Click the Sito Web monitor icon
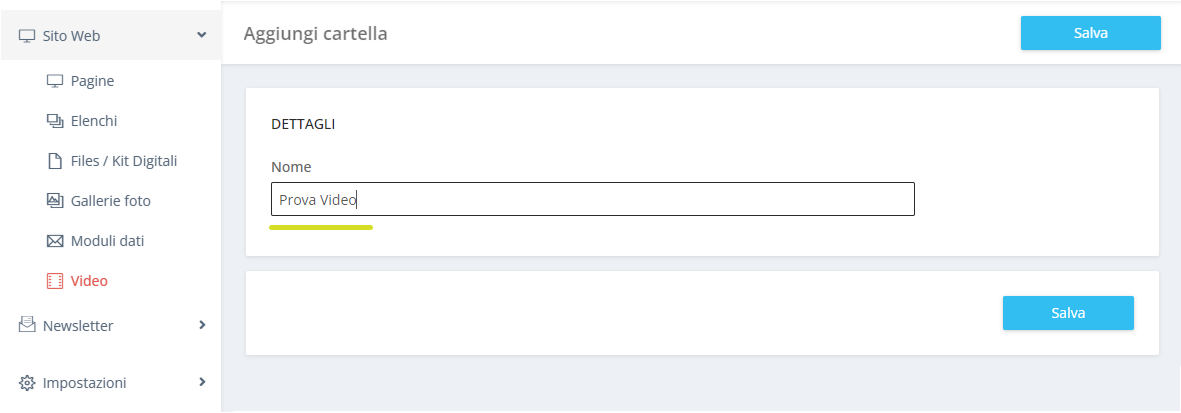1181x413 pixels. pos(27,35)
